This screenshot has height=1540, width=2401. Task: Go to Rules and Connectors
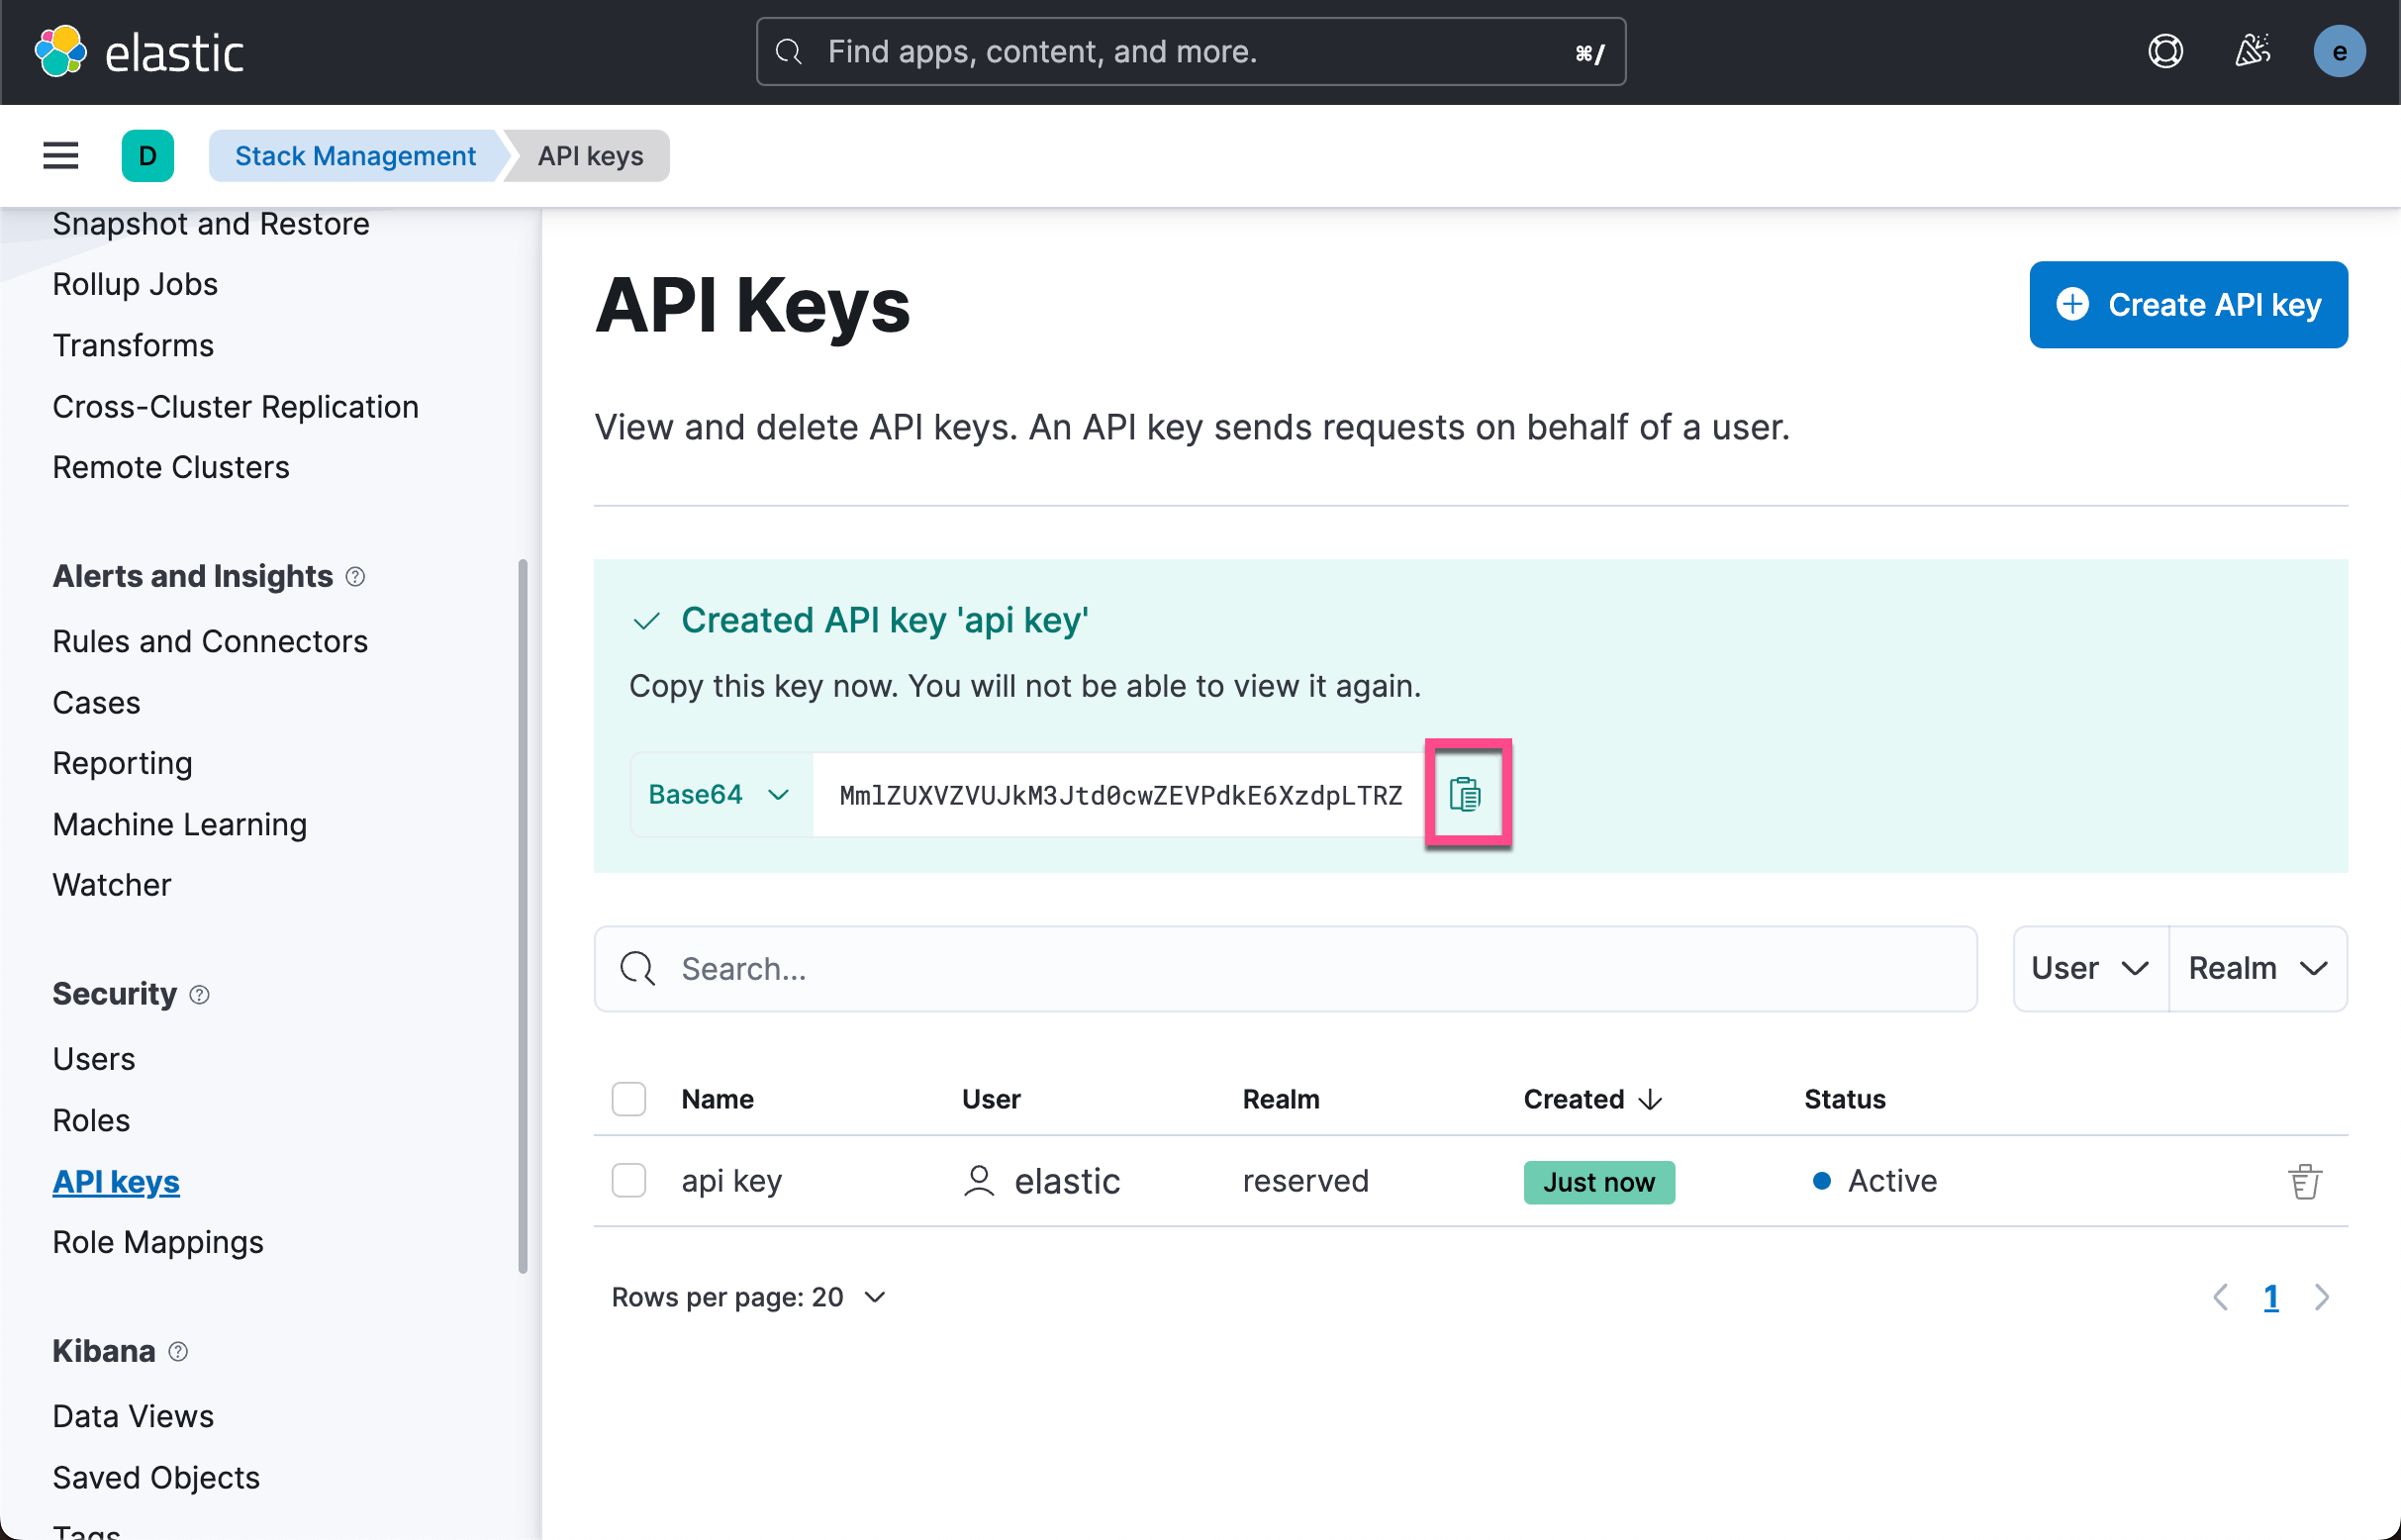coord(210,641)
